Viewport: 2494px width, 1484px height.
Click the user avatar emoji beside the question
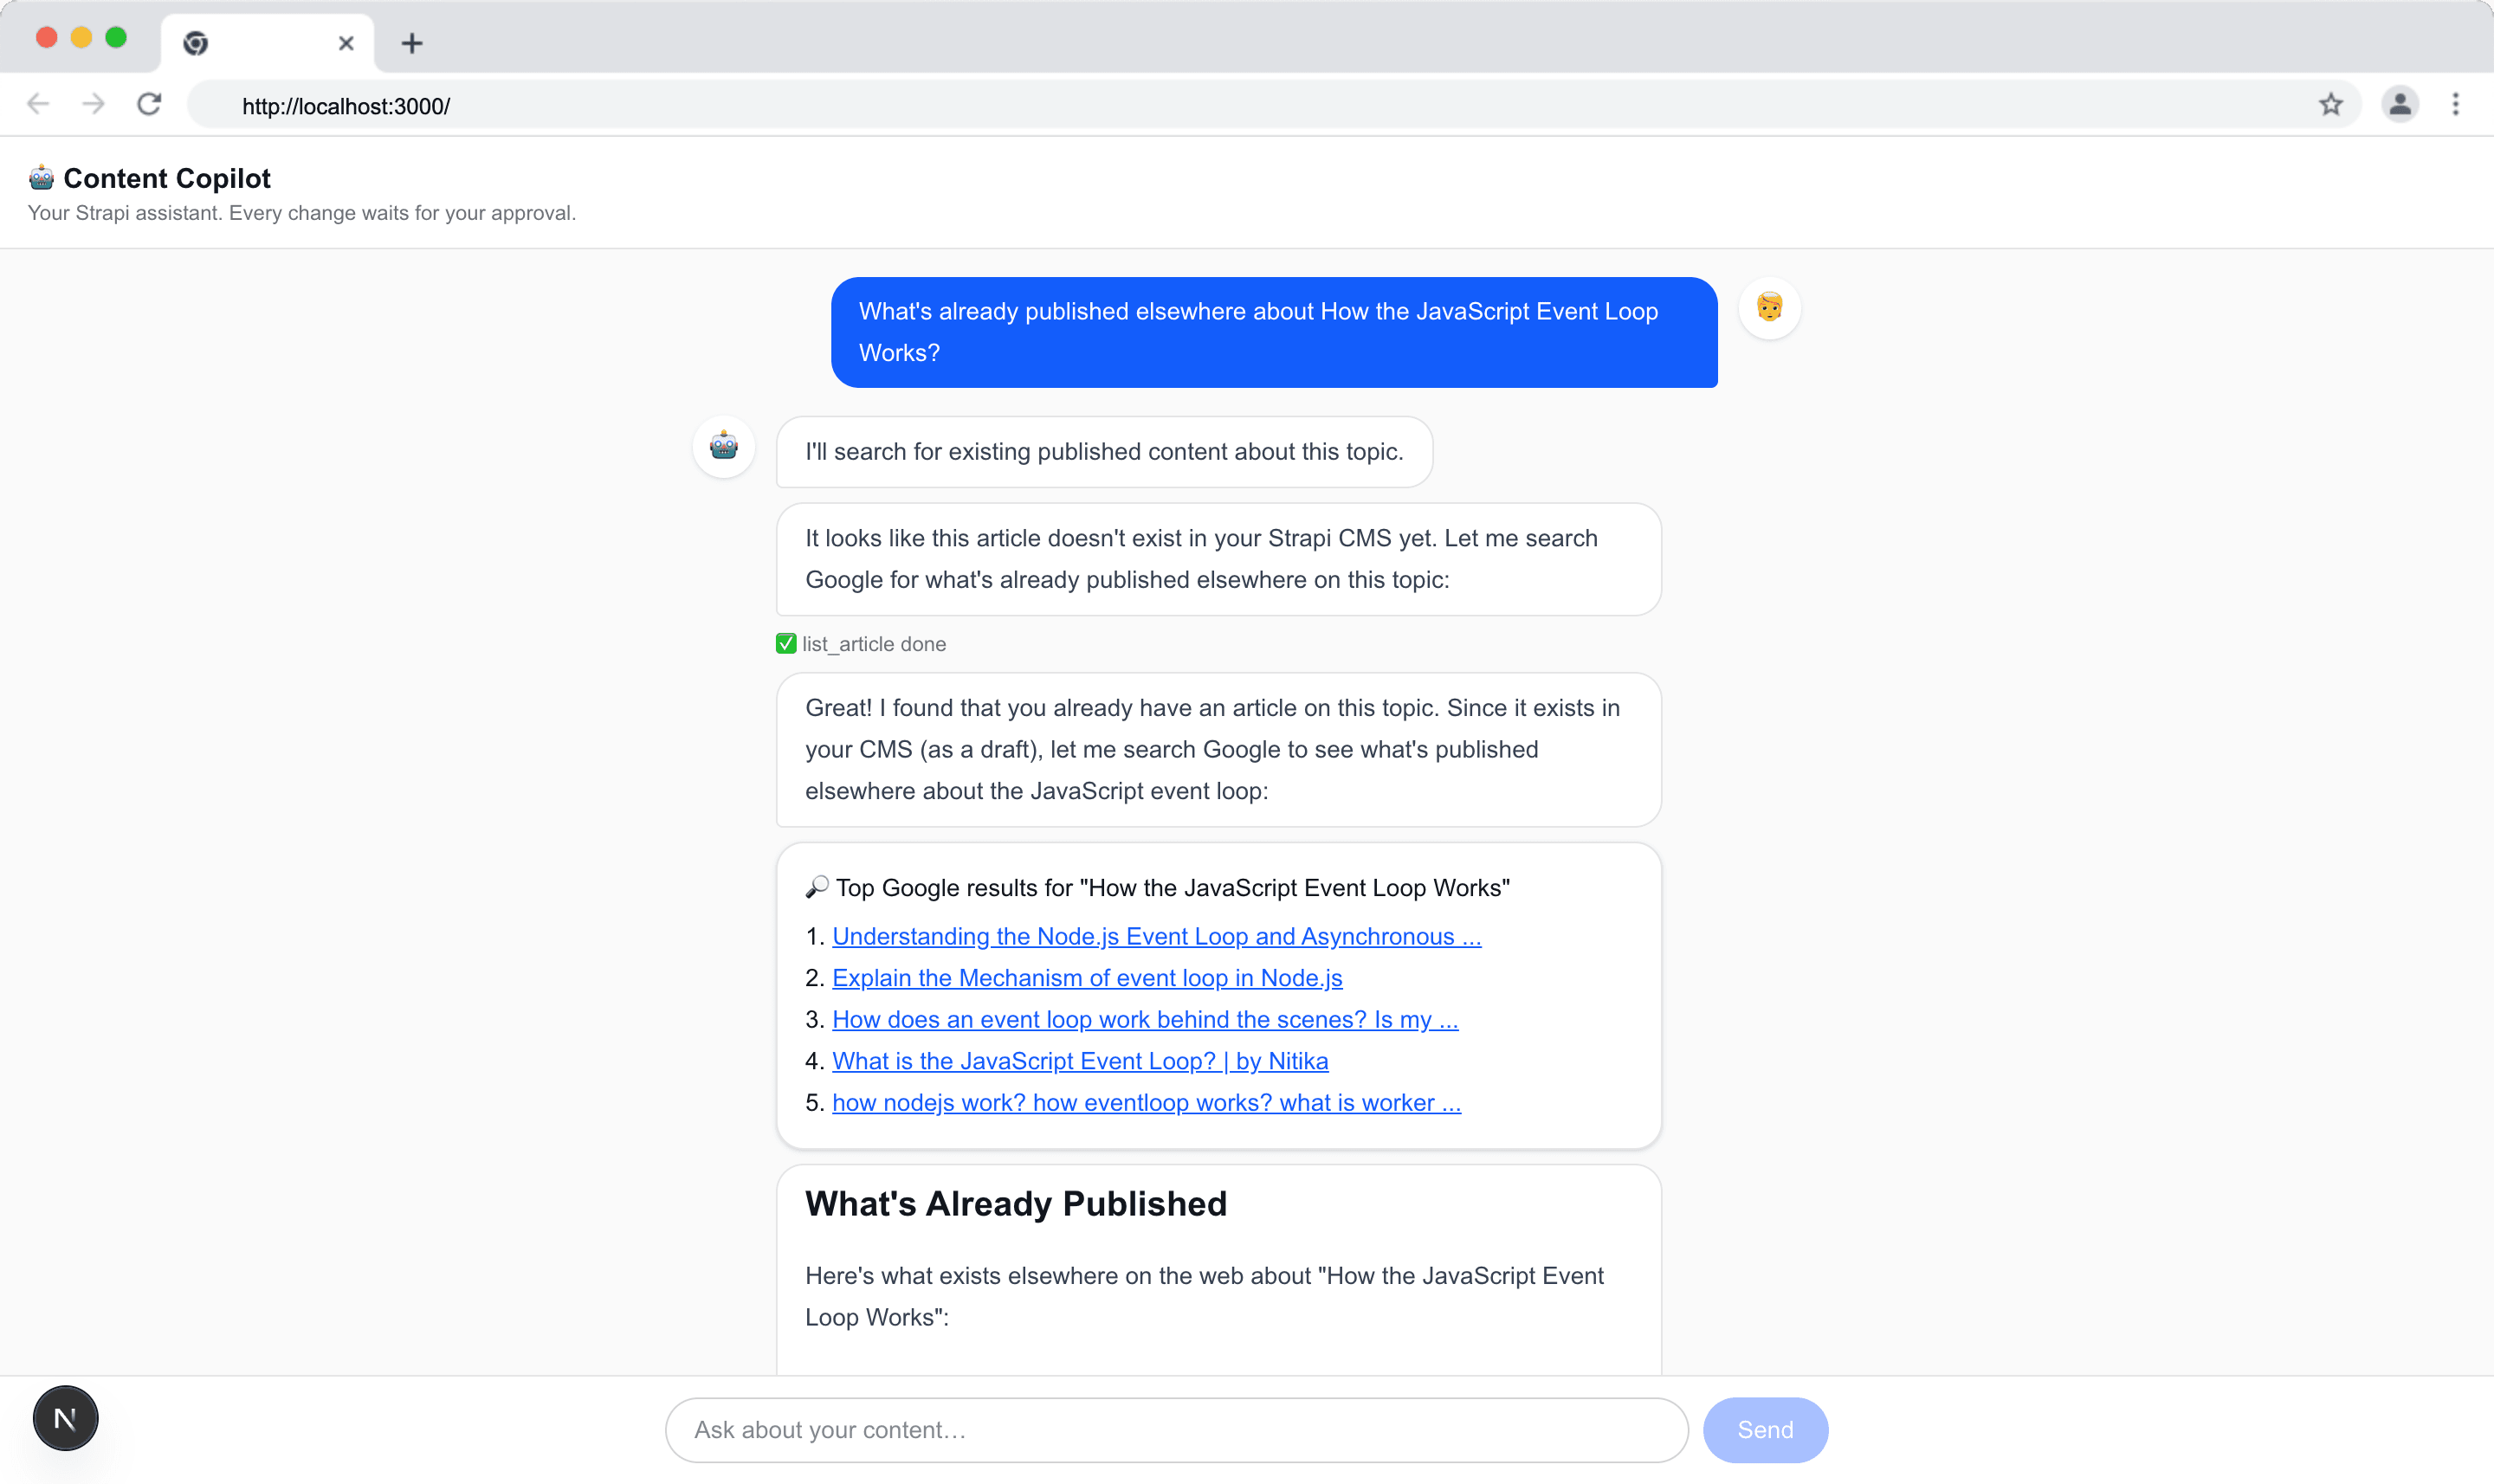coord(1769,307)
